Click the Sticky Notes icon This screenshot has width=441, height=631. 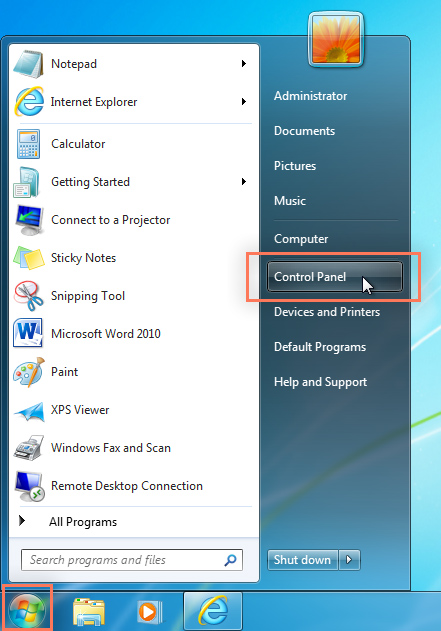29,258
